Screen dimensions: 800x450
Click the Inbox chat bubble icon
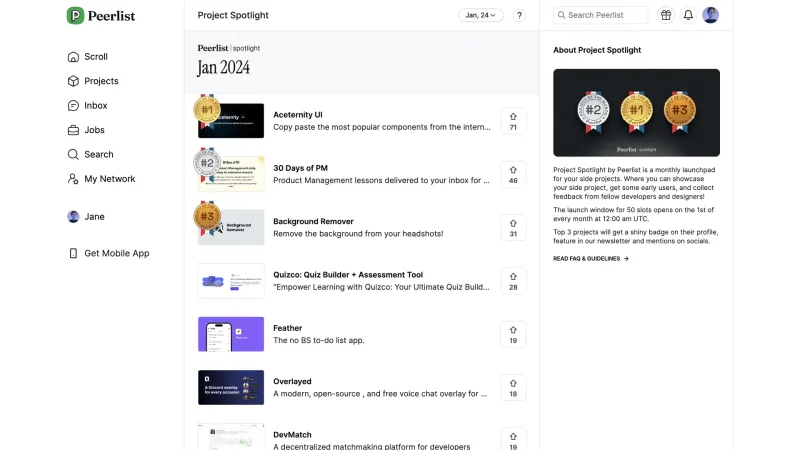73,106
